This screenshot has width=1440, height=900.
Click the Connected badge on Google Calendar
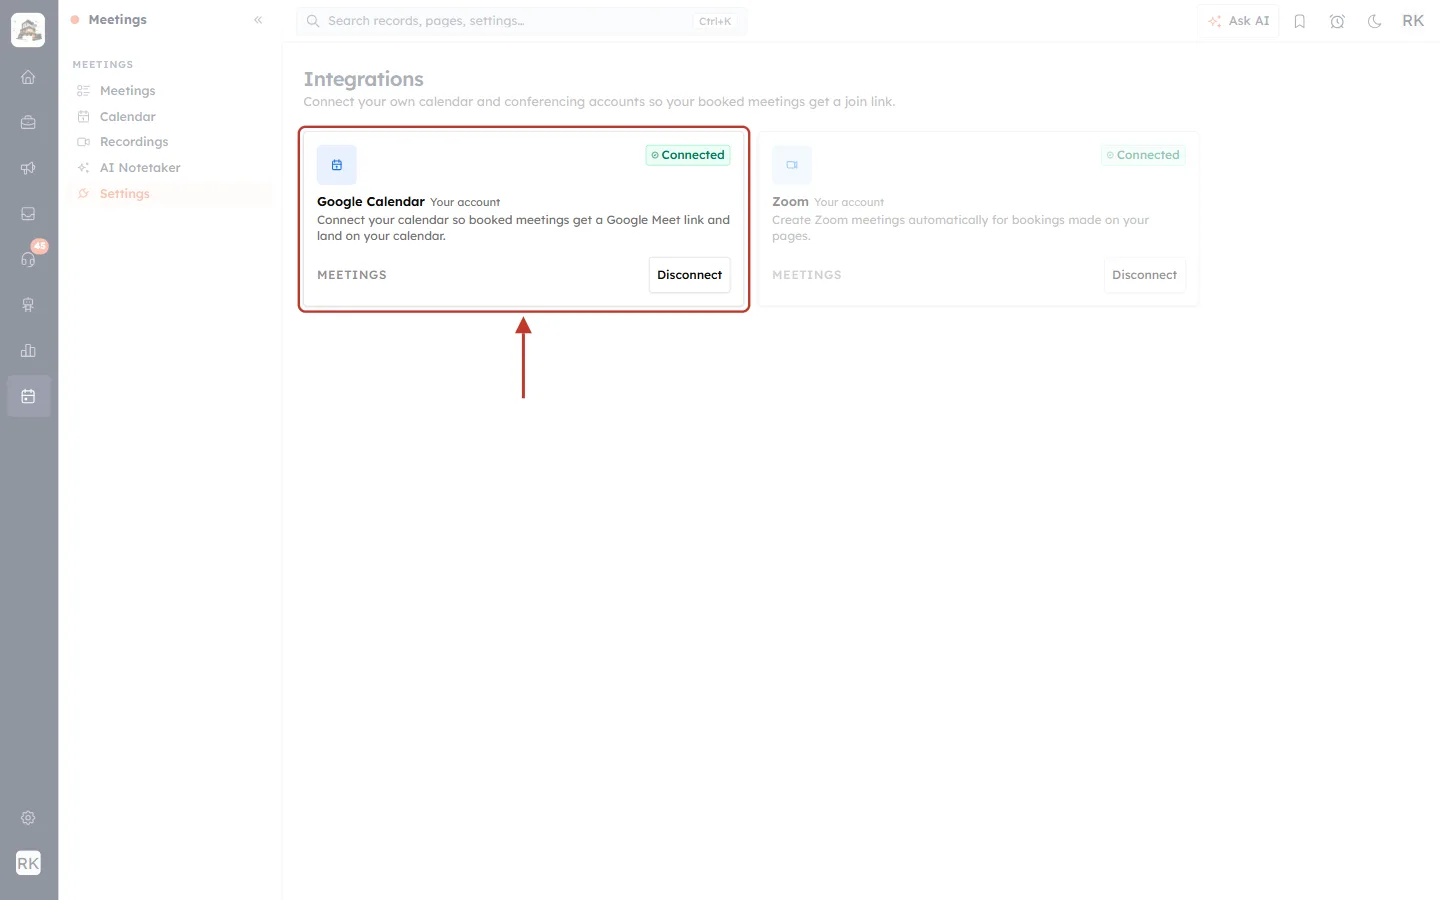click(x=688, y=155)
